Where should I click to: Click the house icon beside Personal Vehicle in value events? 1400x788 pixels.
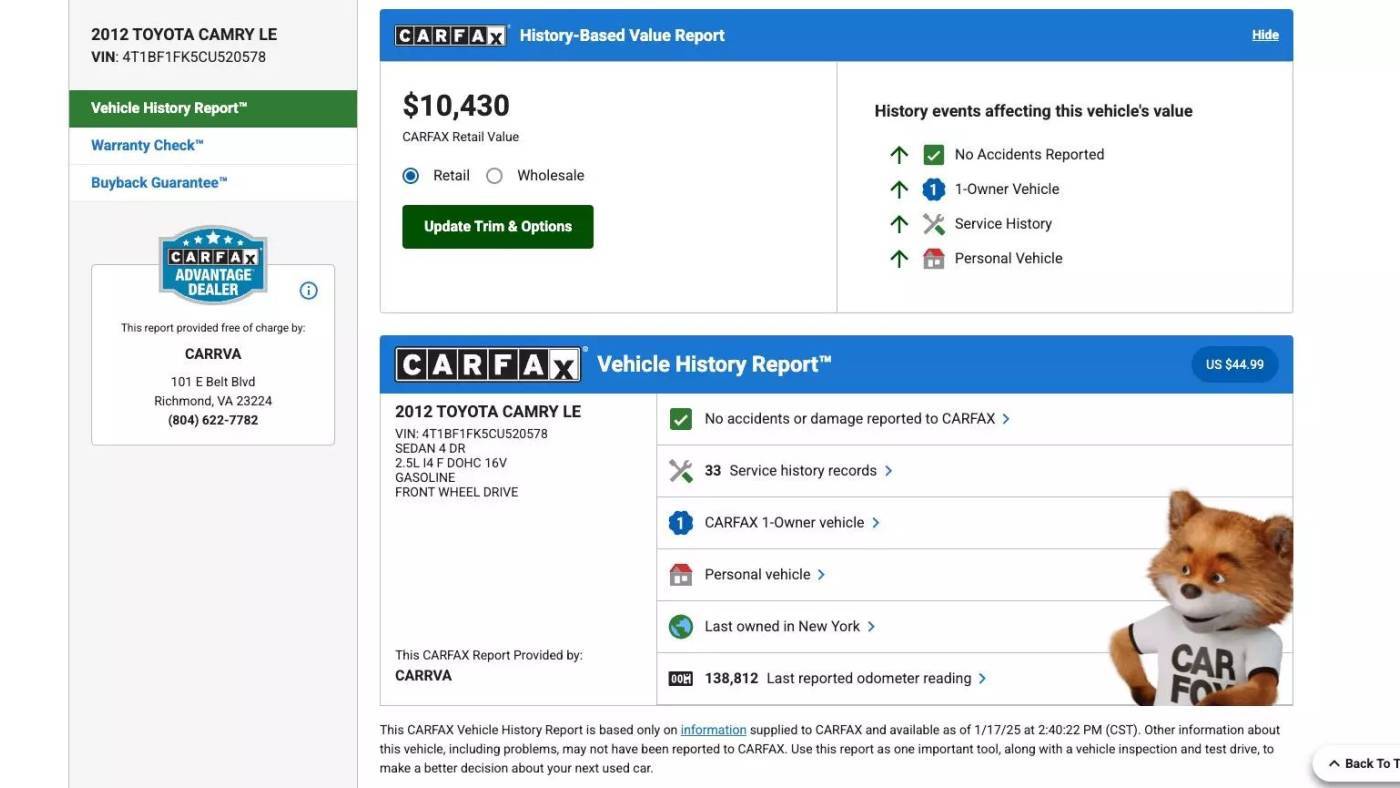click(933, 259)
